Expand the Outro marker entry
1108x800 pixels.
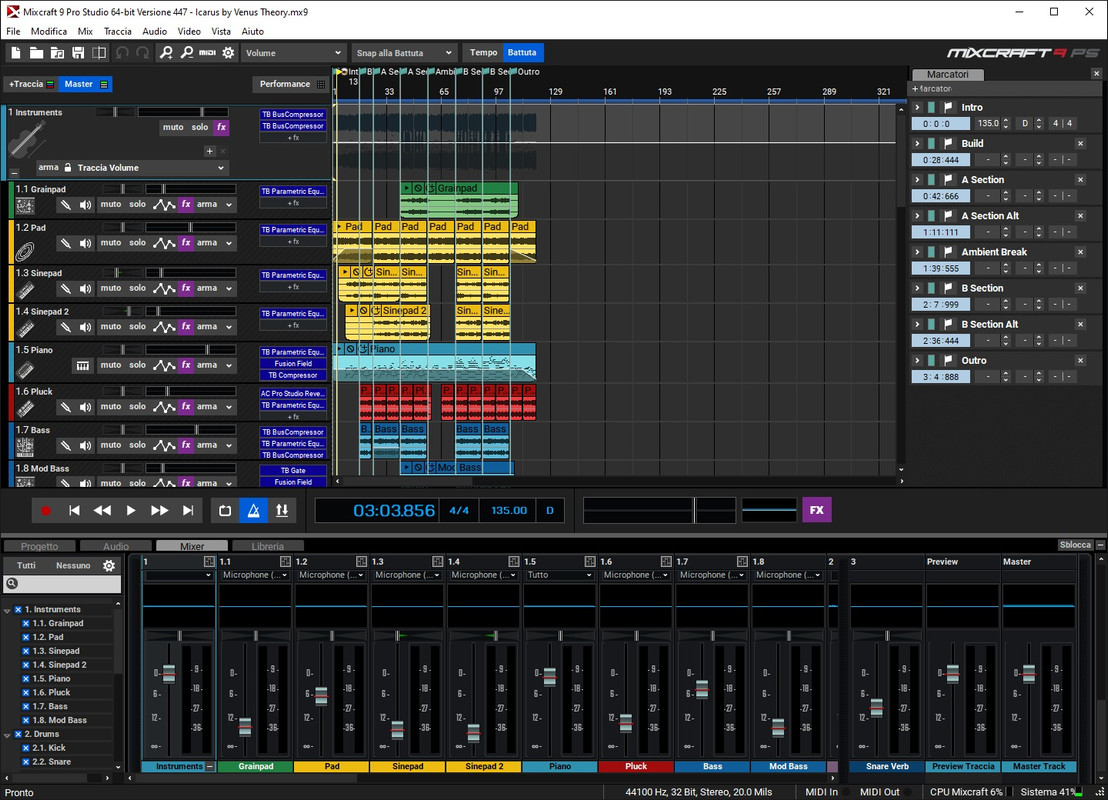click(917, 360)
